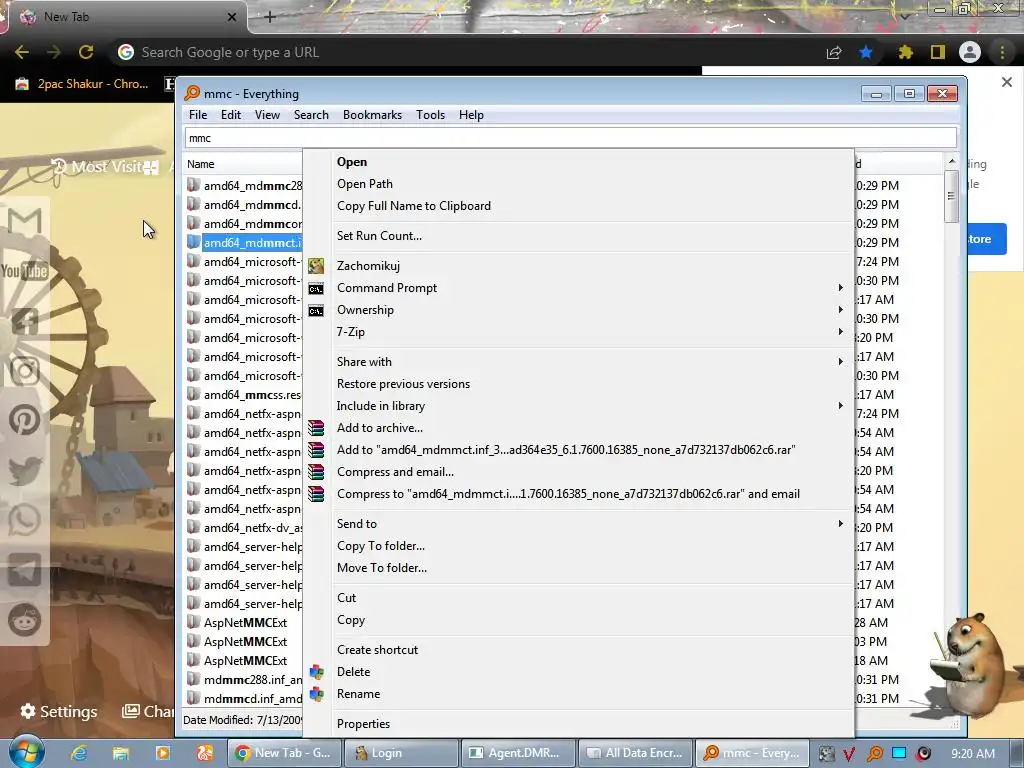Click the Command Prompt console icon

(x=316, y=289)
